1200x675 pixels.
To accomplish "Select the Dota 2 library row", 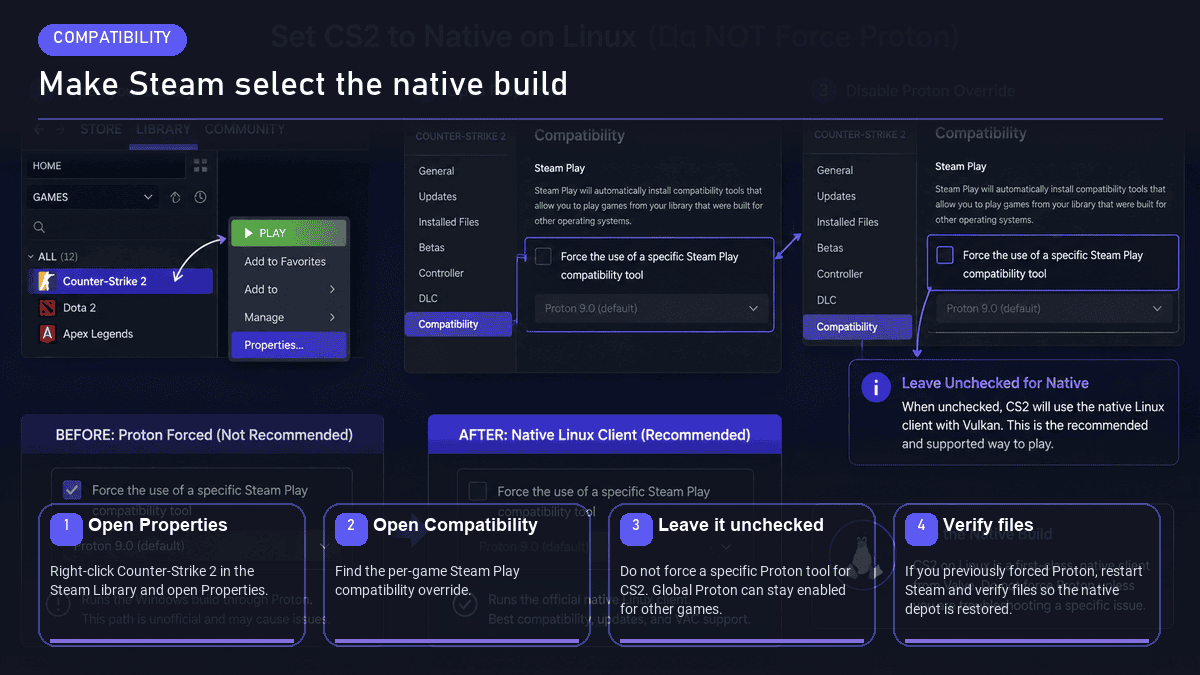I will [x=120, y=308].
